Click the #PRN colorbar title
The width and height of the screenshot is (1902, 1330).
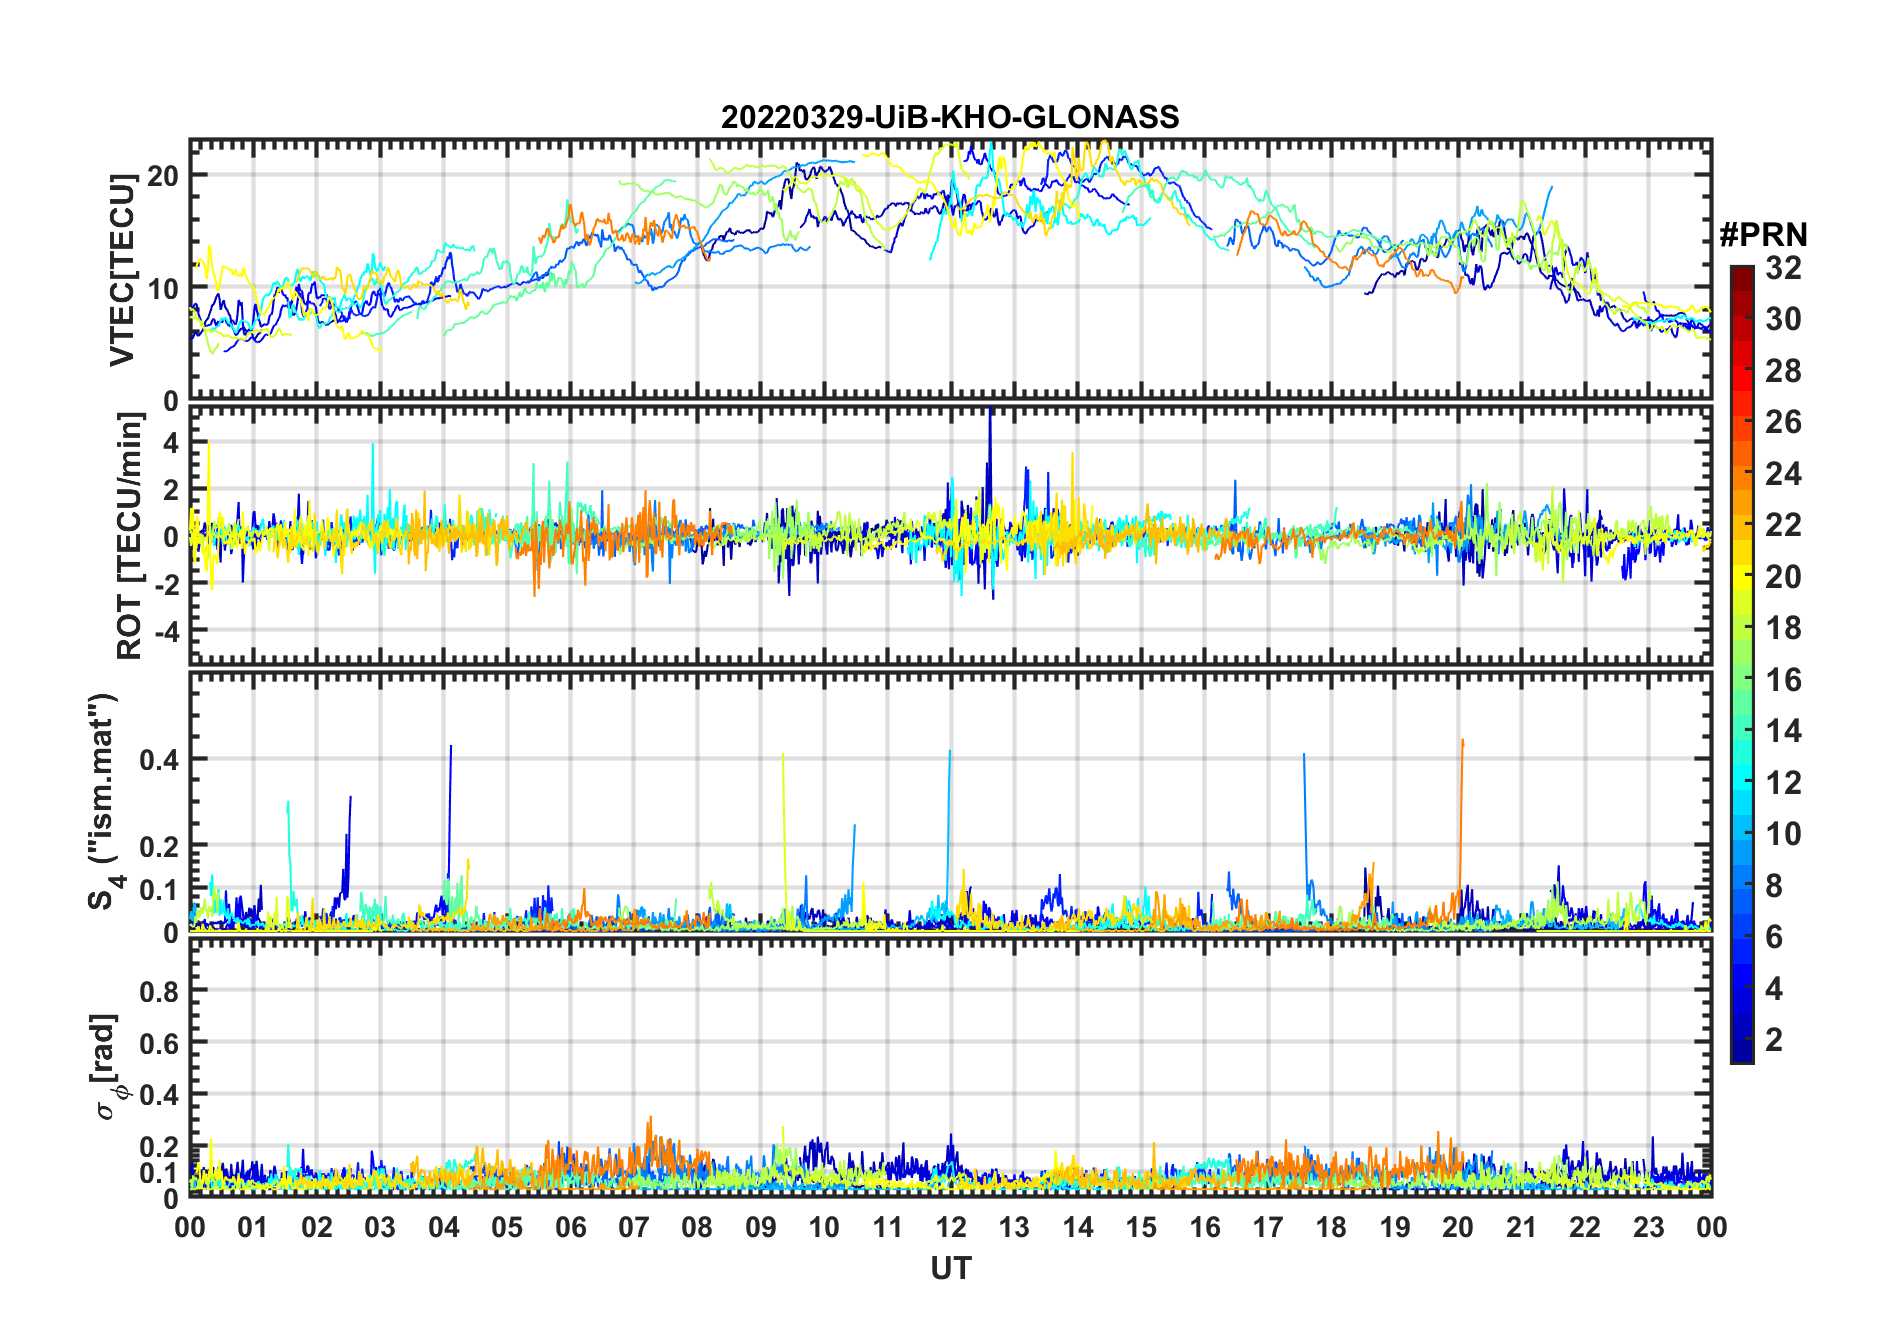pyautogui.click(x=1763, y=235)
